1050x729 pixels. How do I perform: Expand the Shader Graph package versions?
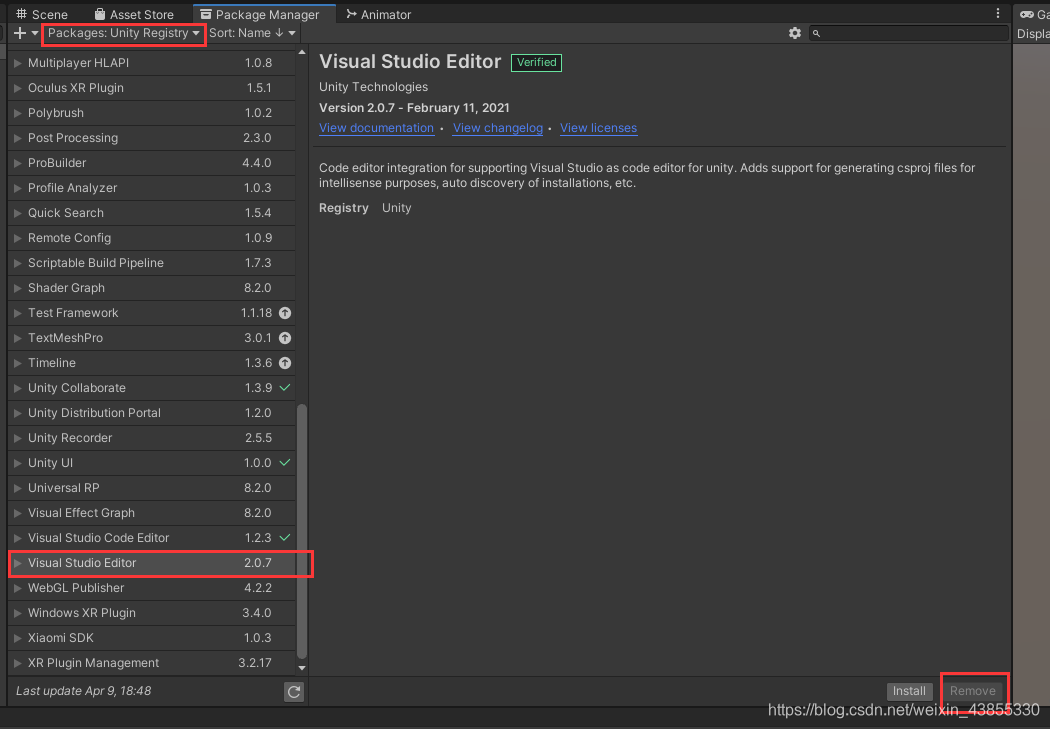[17, 288]
